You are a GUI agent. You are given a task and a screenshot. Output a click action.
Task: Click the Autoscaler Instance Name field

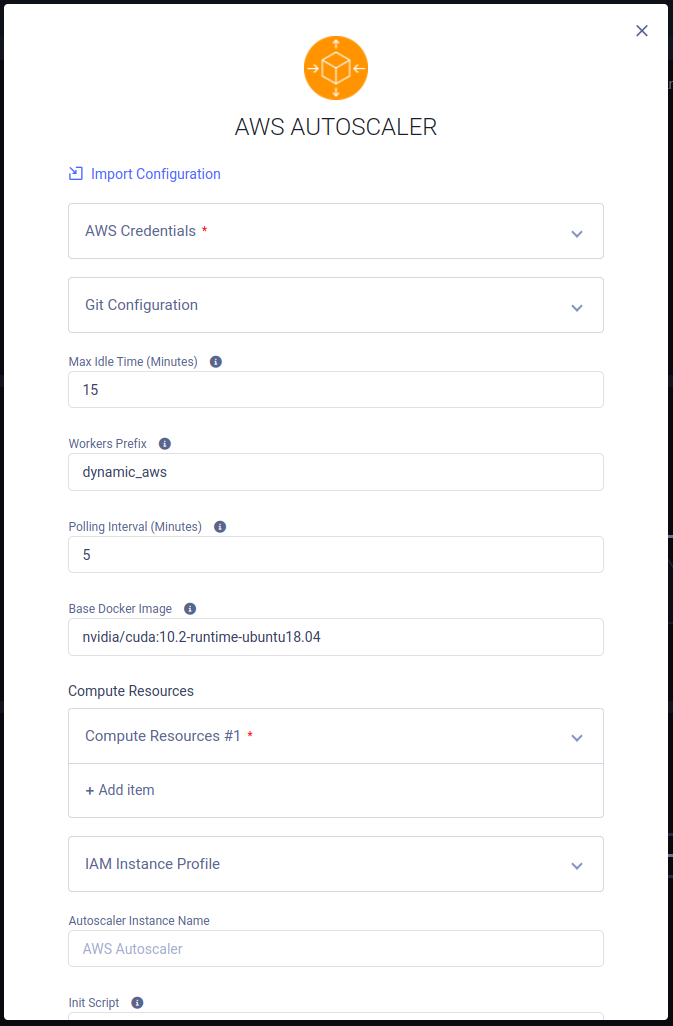(336, 948)
